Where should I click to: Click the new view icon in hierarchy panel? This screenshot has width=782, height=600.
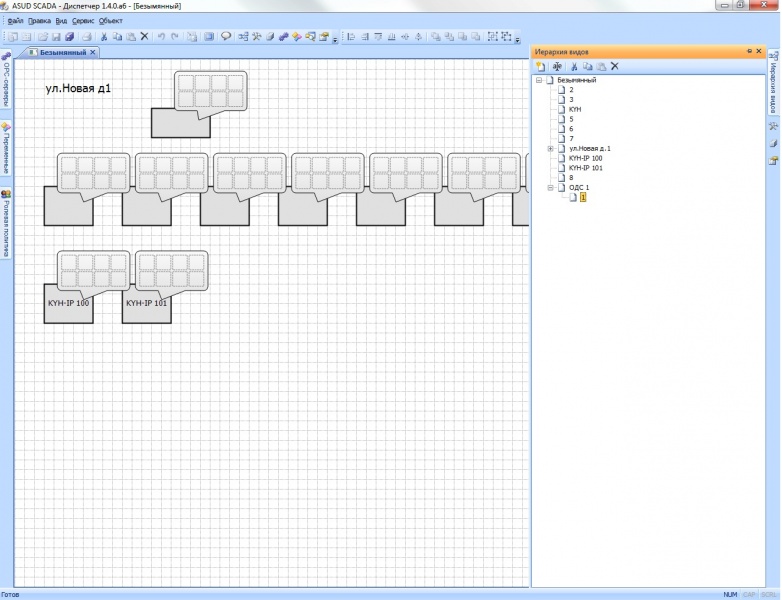click(x=541, y=66)
